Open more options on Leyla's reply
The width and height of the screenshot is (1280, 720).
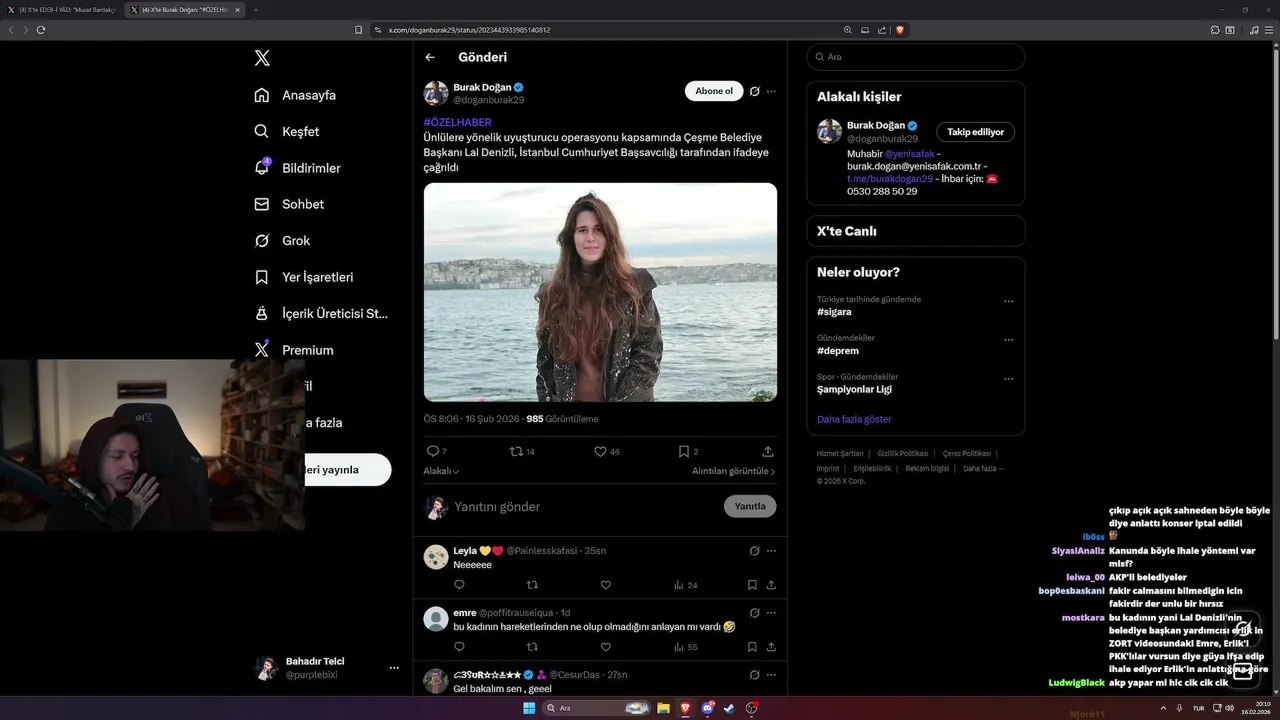coord(771,550)
